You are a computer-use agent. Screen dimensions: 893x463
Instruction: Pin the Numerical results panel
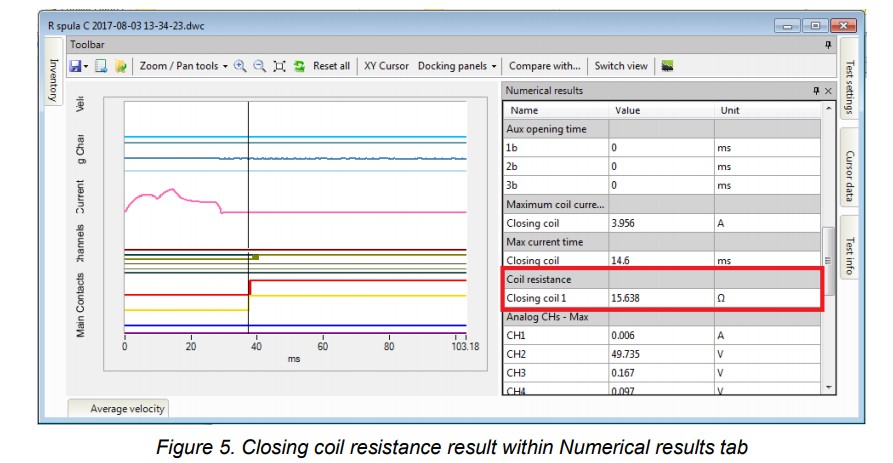[815, 91]
